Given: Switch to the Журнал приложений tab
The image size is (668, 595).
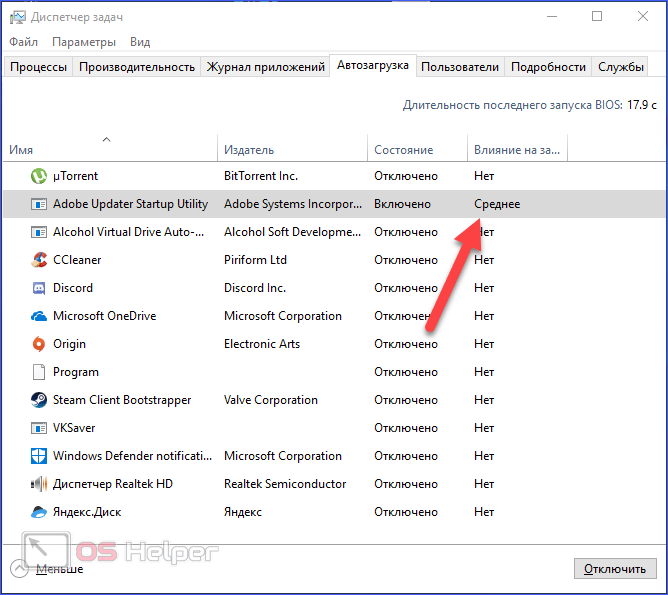Looking at the screenshot, I should (265, 67).
